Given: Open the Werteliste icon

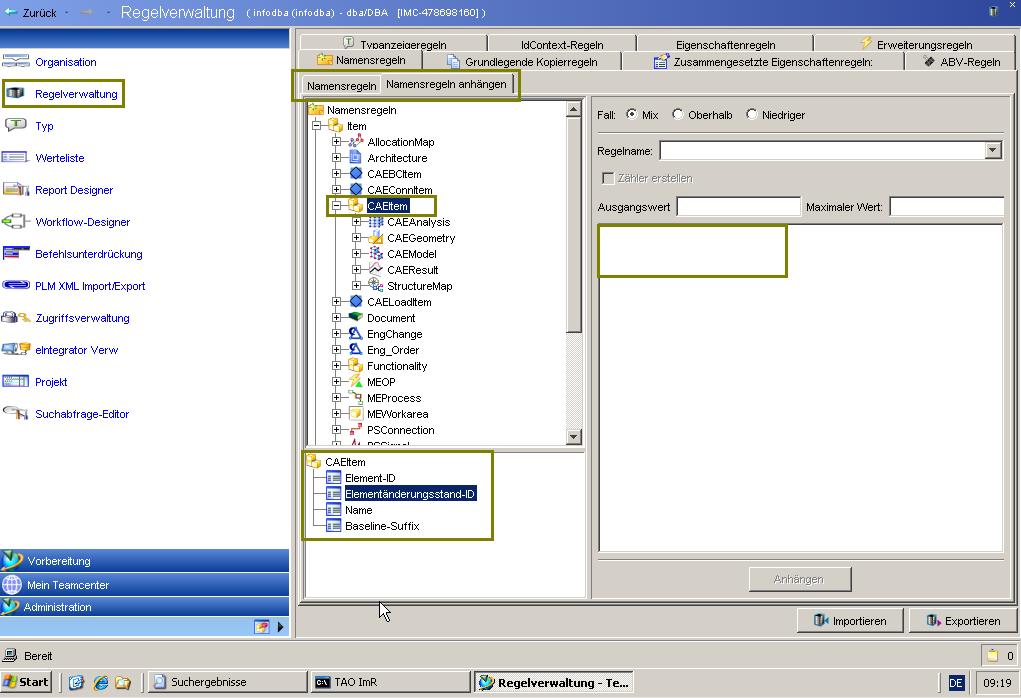Looking at the screenshot, I should [x=16, y=158].
